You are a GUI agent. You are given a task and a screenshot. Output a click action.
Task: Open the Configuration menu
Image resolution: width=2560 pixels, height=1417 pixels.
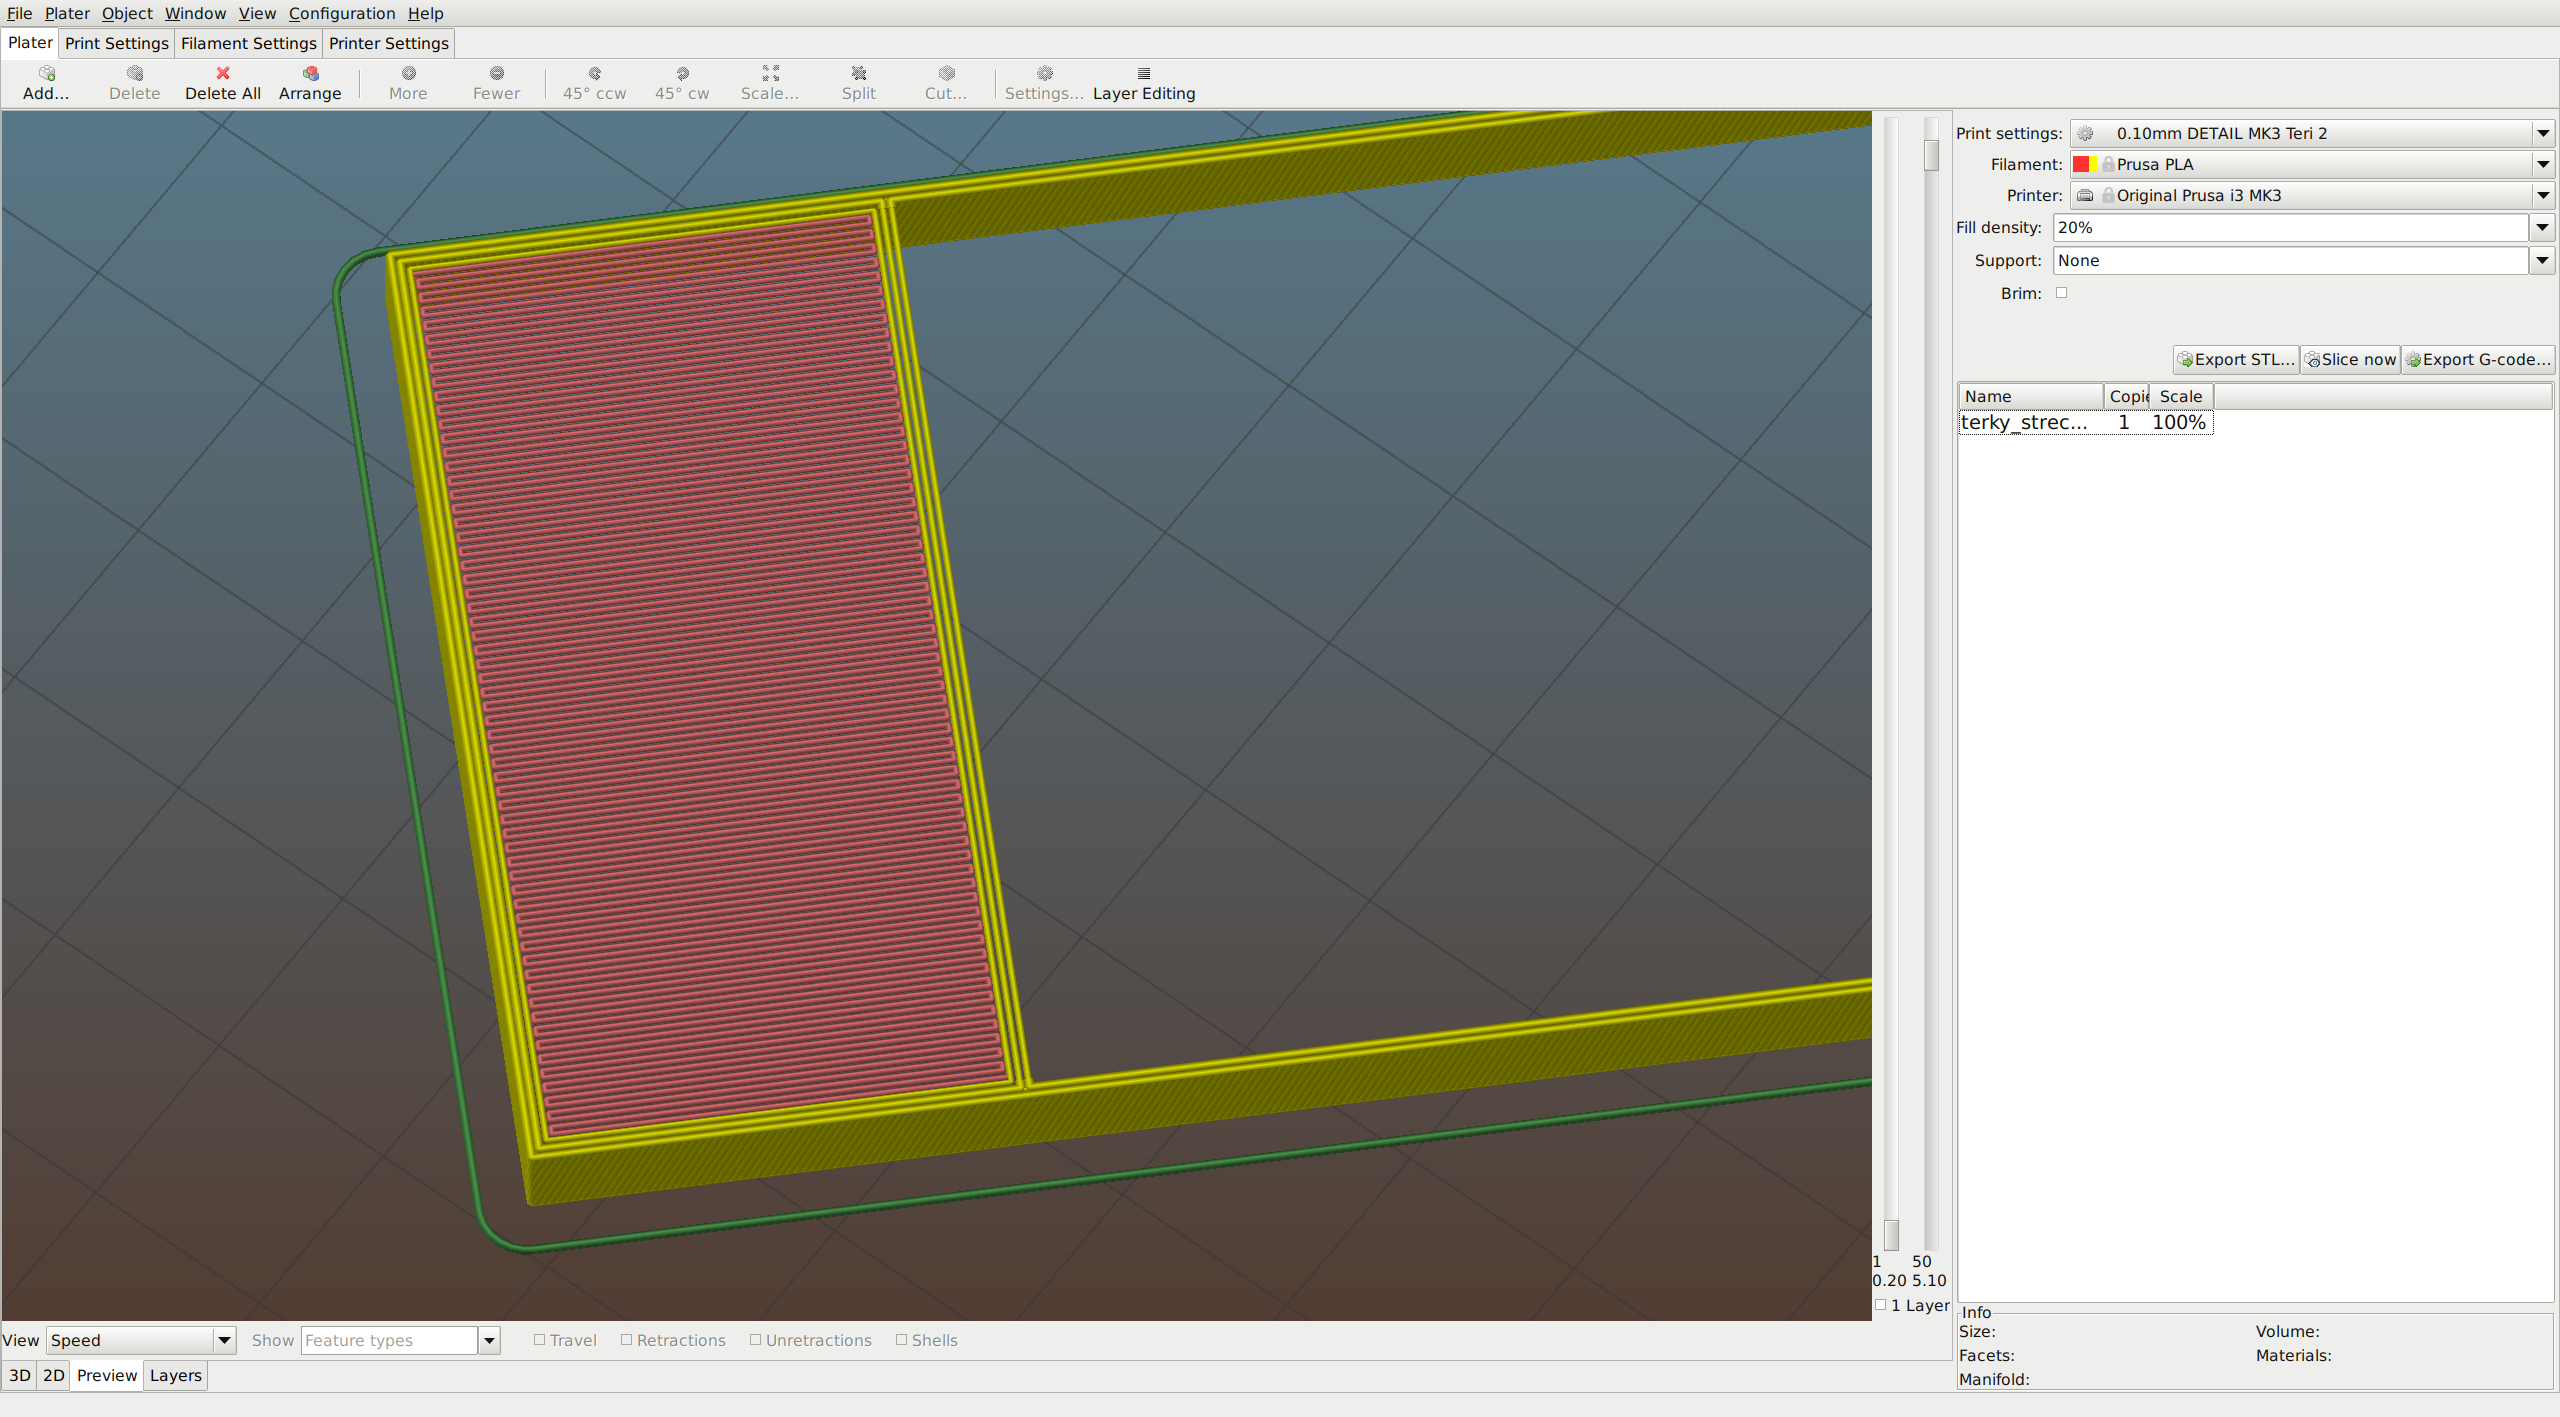[342, 13]
